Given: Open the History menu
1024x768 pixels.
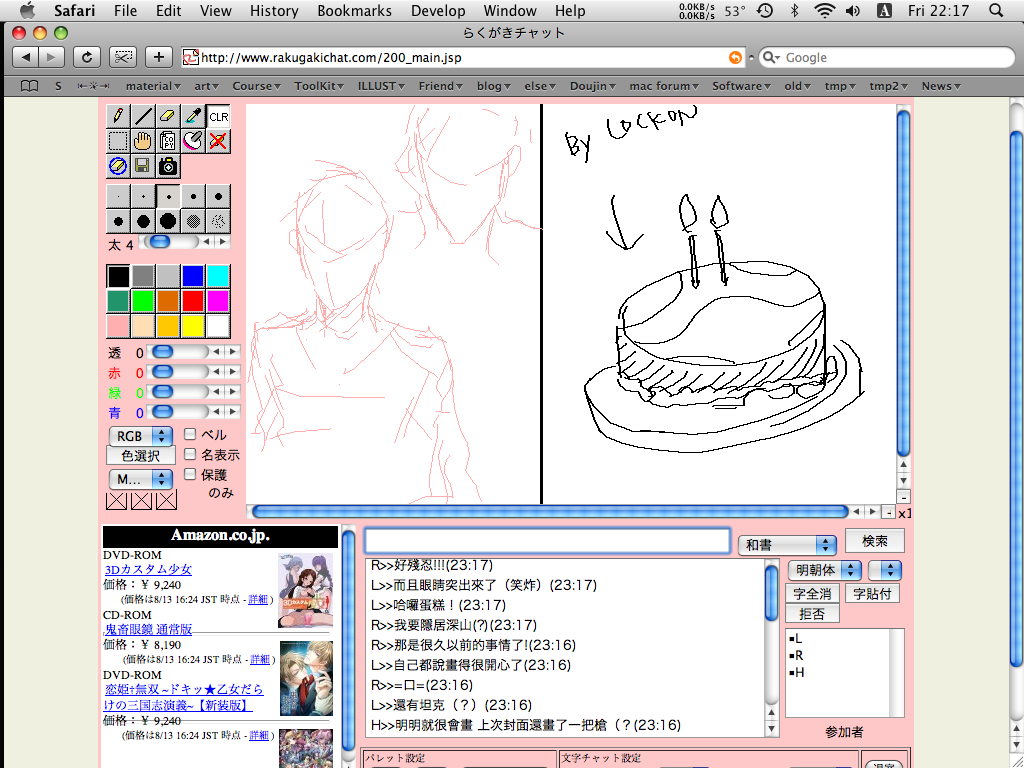Looking at the screenshot, I should tap(274, 10).
